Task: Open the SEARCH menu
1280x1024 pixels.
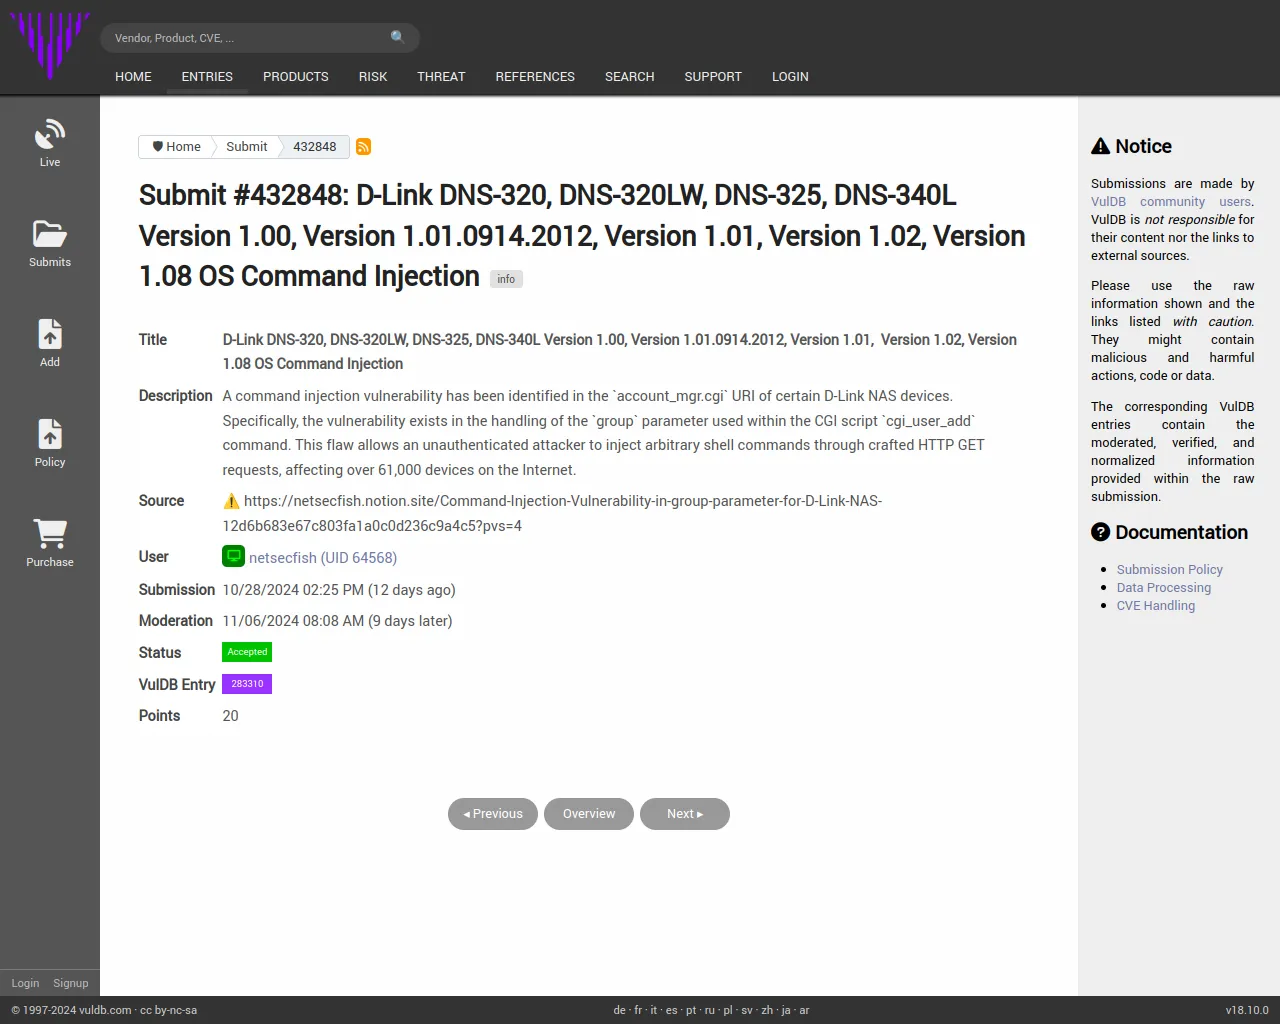Action: coord(629,77)
